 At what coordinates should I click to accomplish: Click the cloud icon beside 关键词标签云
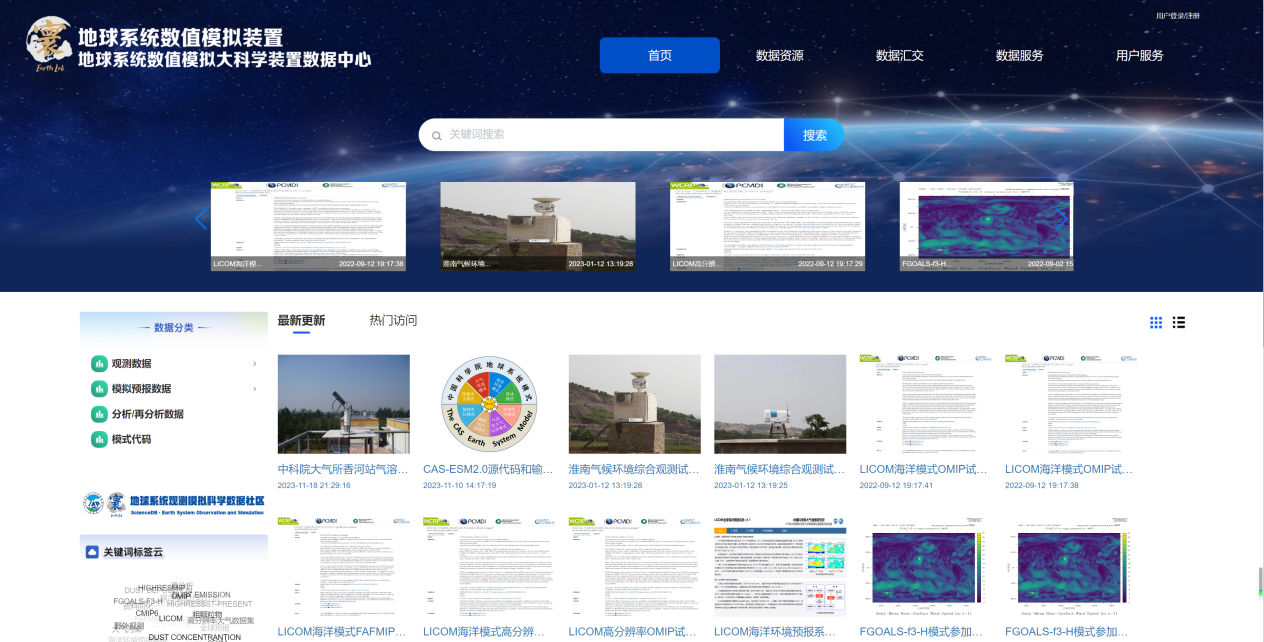(93, 552)
